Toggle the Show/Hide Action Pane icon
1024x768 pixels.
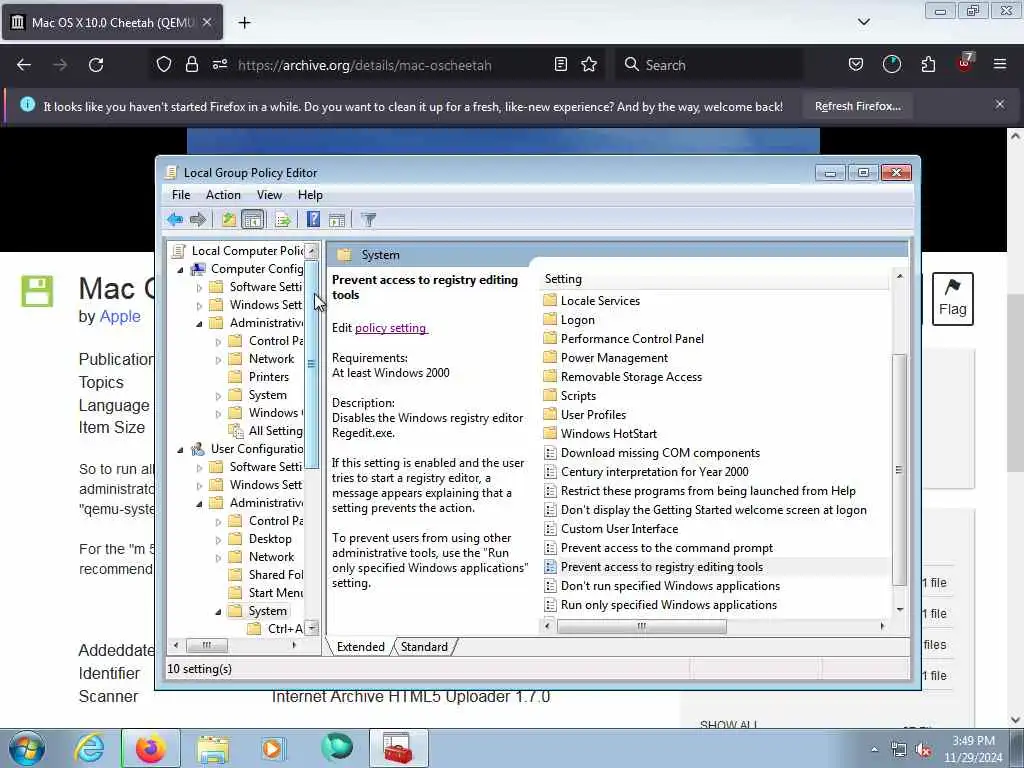pos(337,219)
